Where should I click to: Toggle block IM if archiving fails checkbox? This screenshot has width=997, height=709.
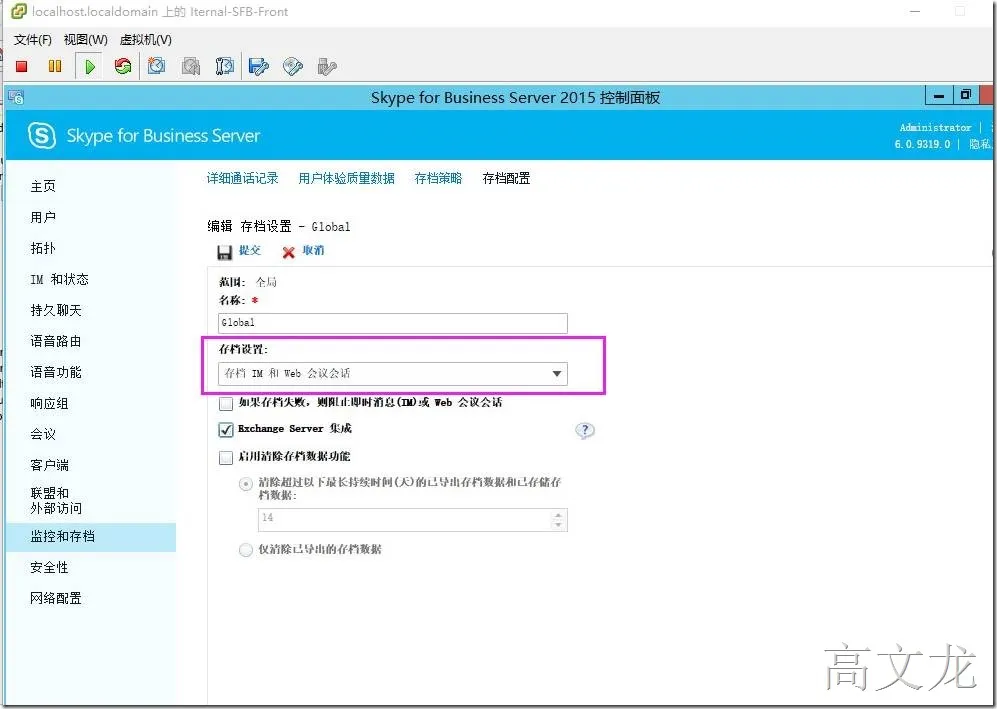point(226,404)
